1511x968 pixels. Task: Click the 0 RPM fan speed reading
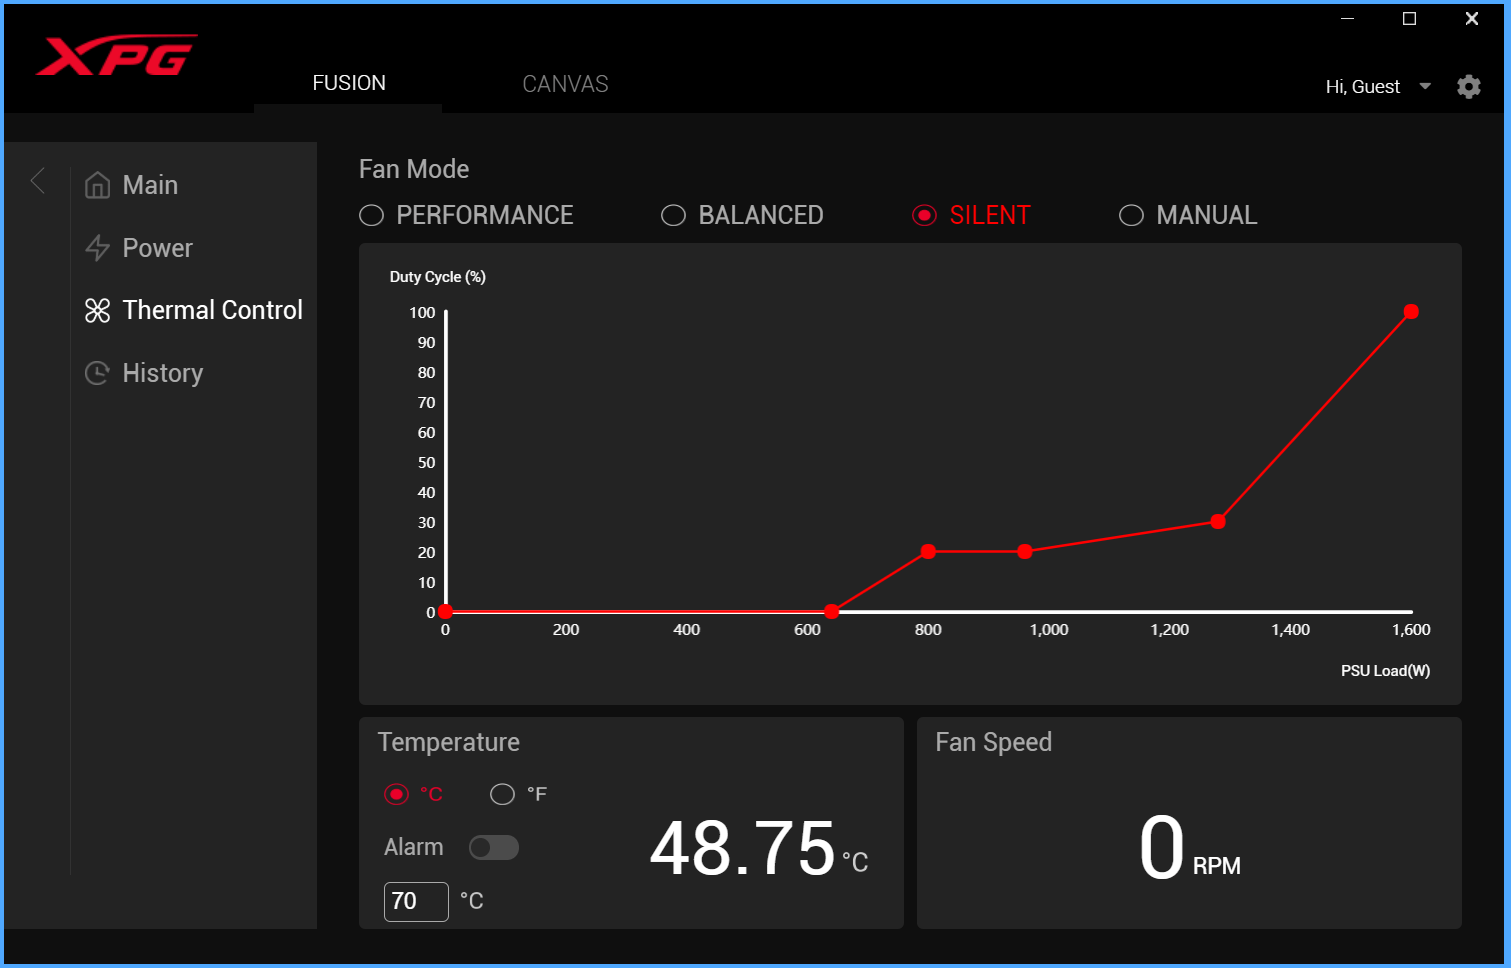(1162, 848)
